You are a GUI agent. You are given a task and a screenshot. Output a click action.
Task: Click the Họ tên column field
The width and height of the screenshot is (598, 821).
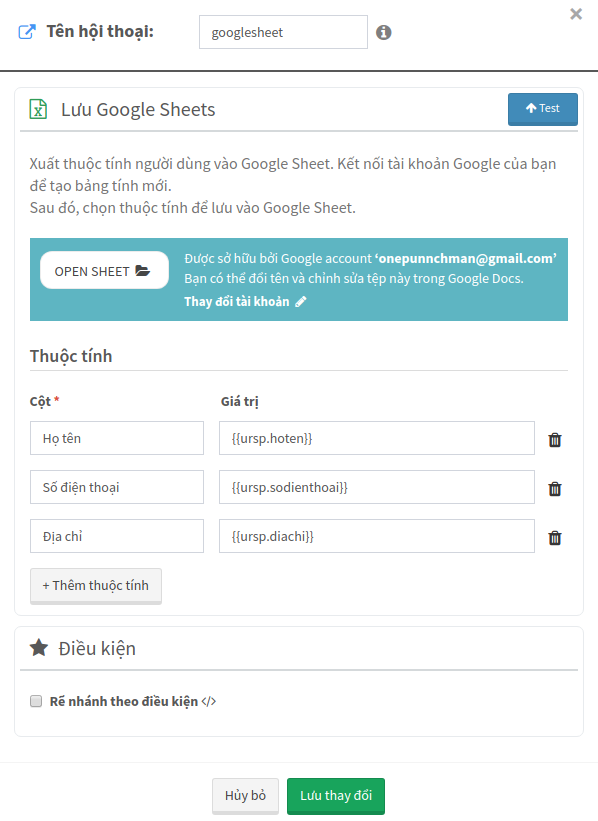point(117,438)
